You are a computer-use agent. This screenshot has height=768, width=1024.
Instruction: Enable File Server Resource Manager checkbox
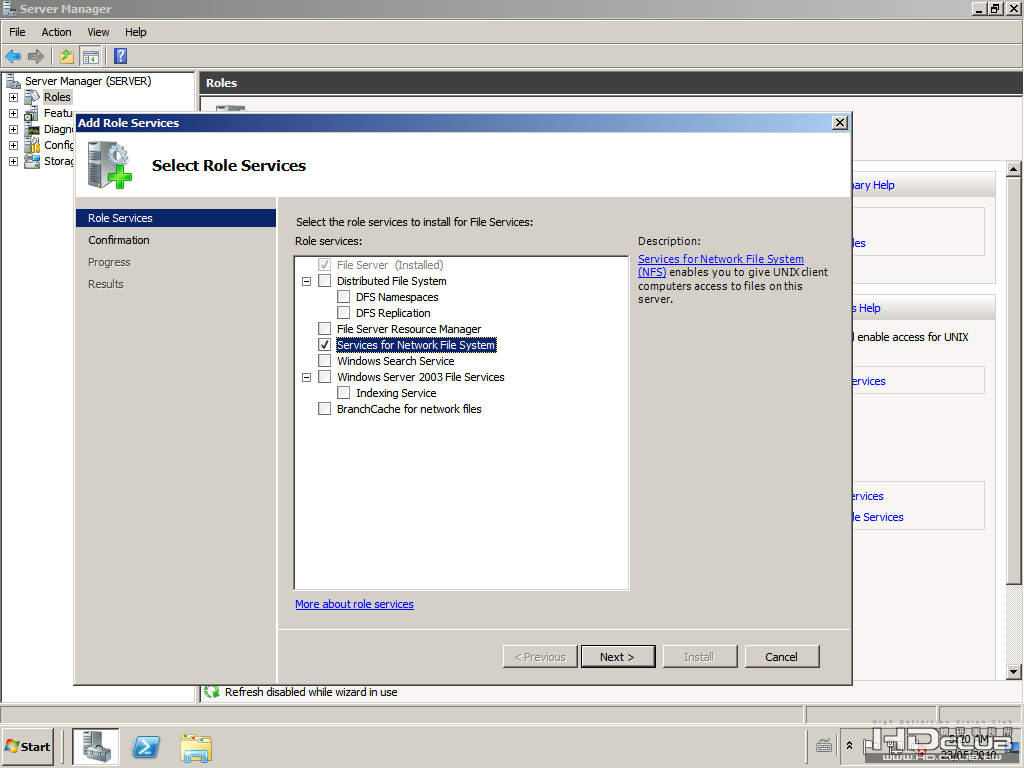coord(325,329)
